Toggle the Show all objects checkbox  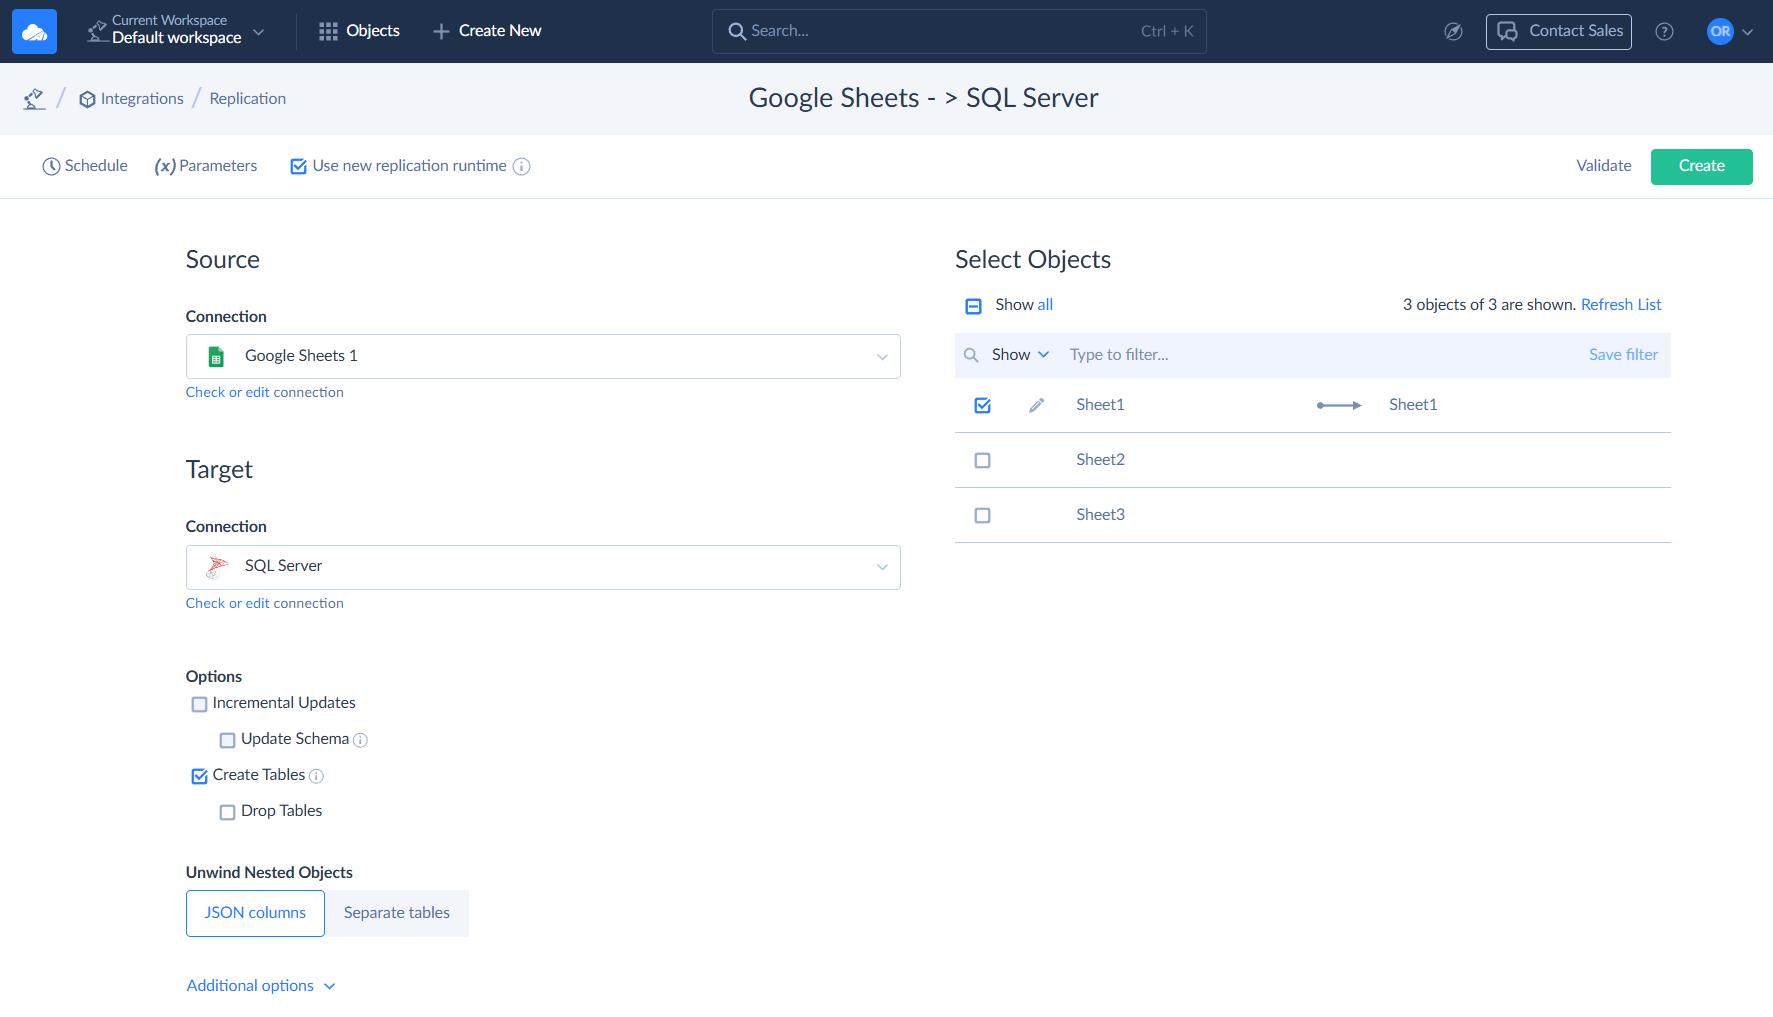tap(973, 306)
